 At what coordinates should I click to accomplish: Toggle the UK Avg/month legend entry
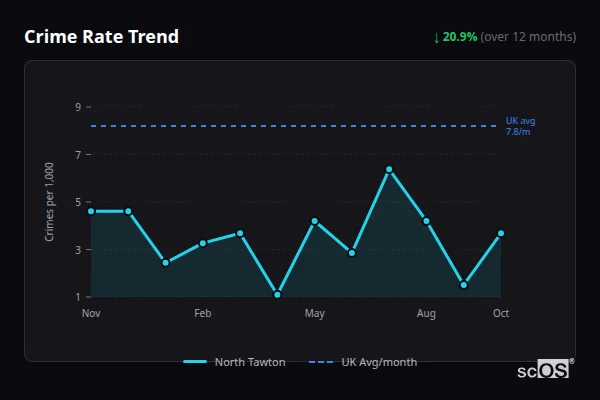[x=363, y=362]
